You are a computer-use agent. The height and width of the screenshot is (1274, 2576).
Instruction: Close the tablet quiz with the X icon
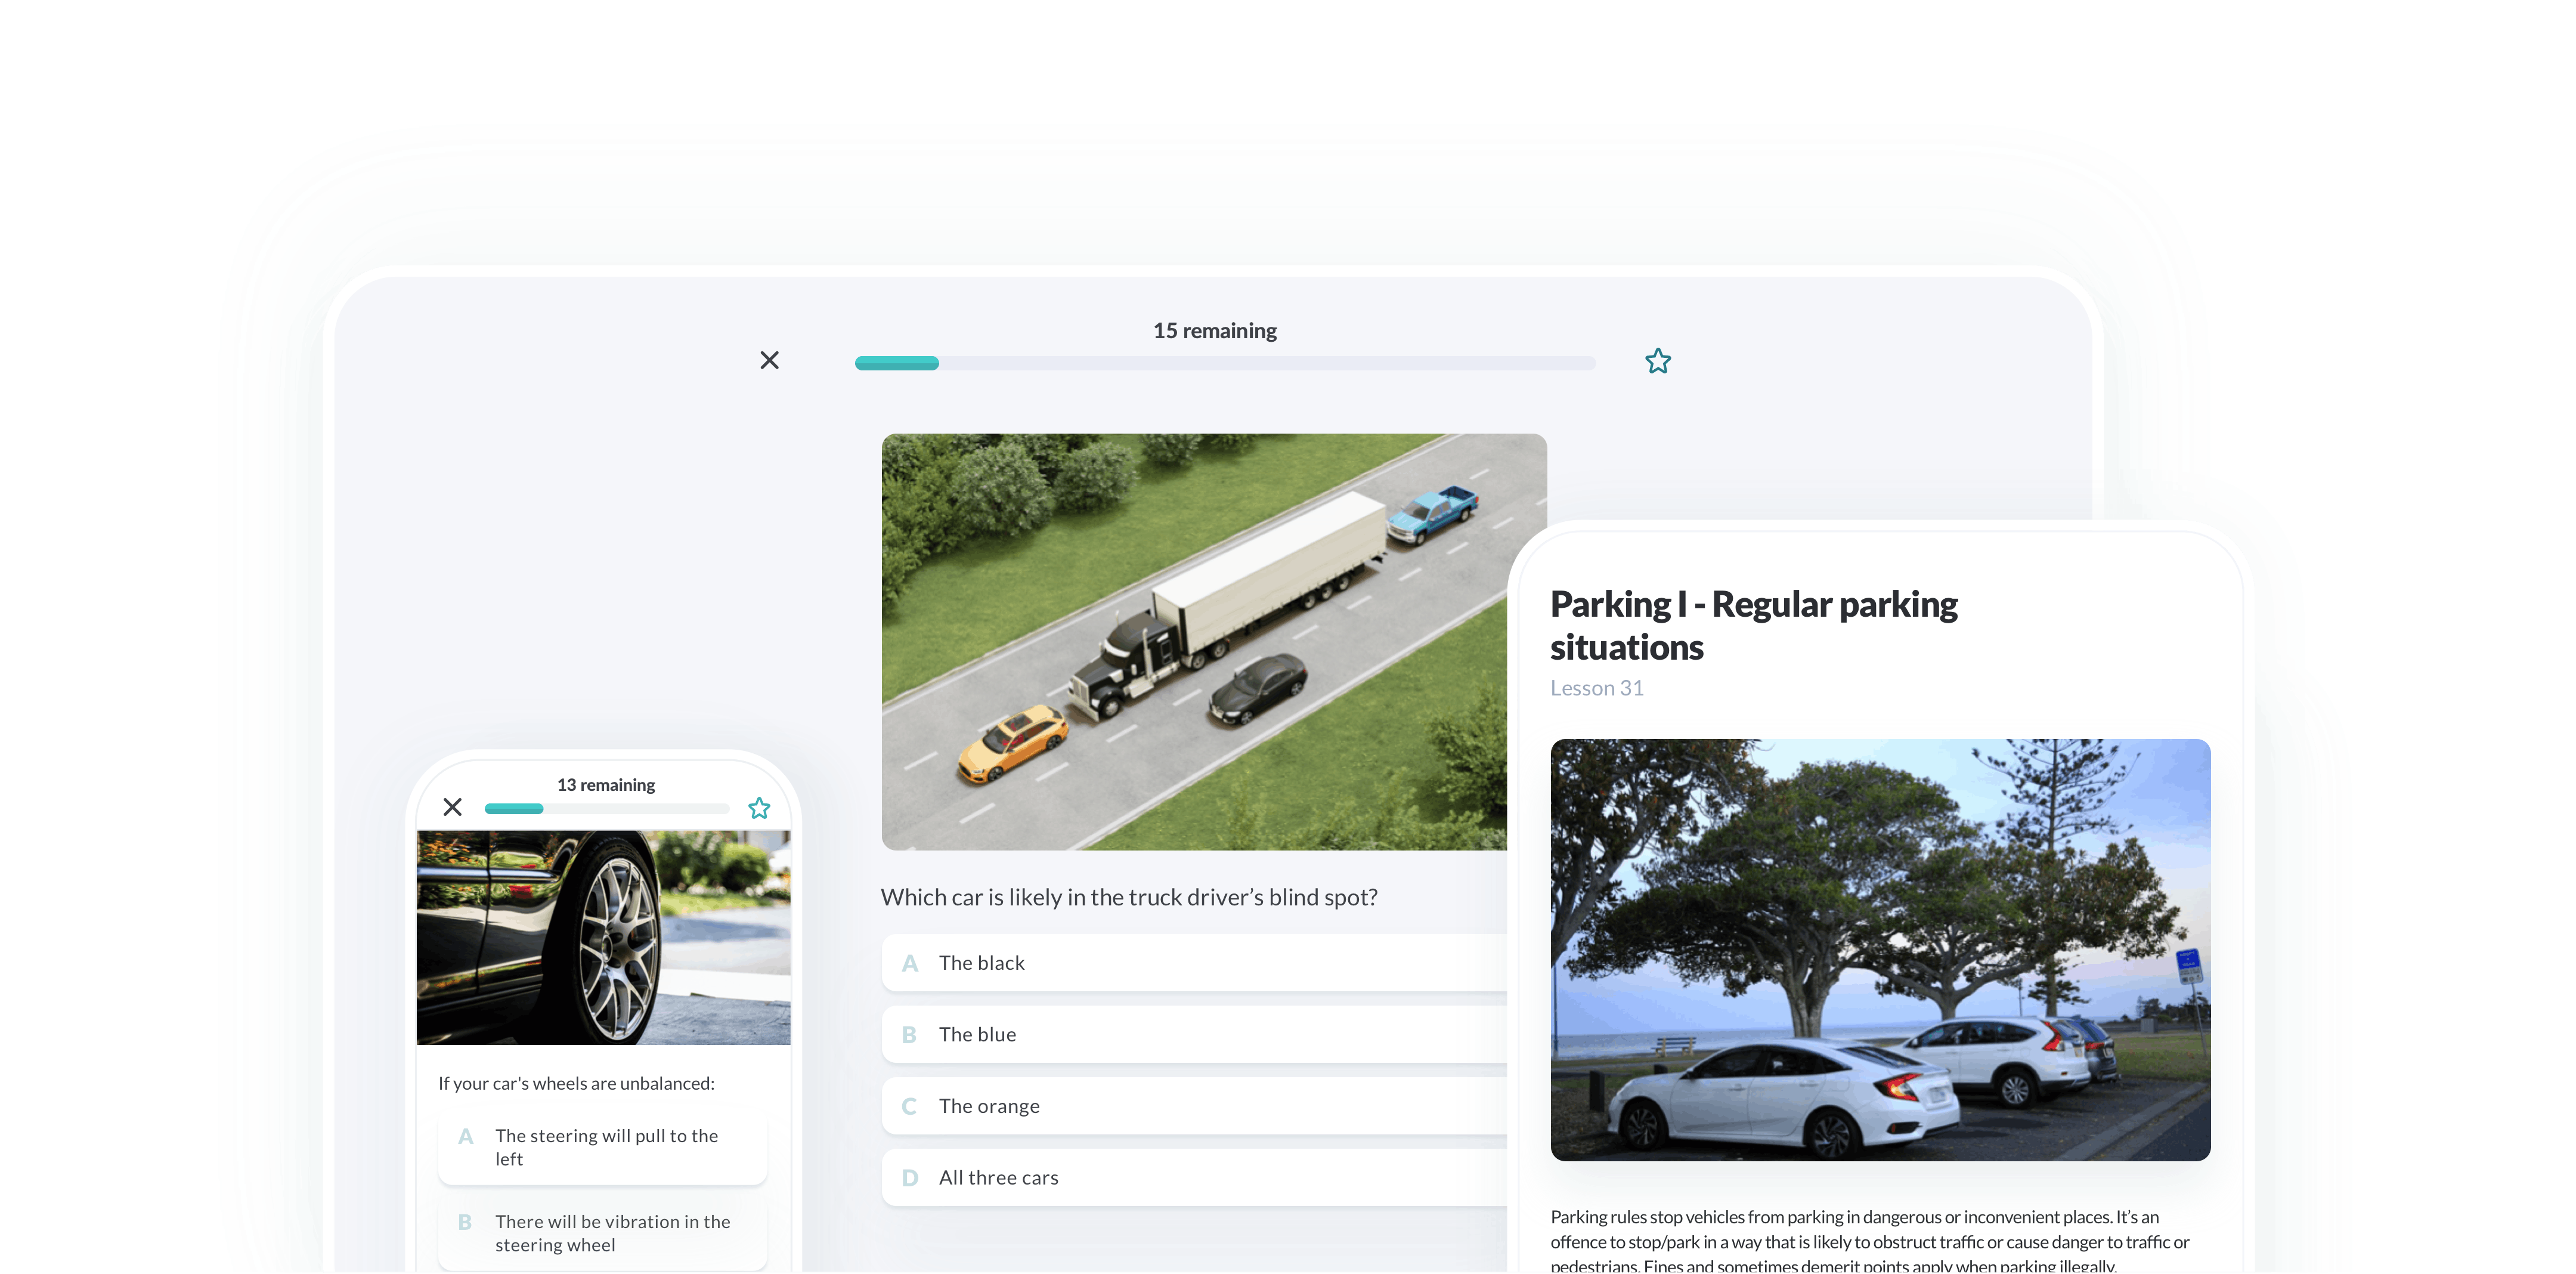coord(769,360)
